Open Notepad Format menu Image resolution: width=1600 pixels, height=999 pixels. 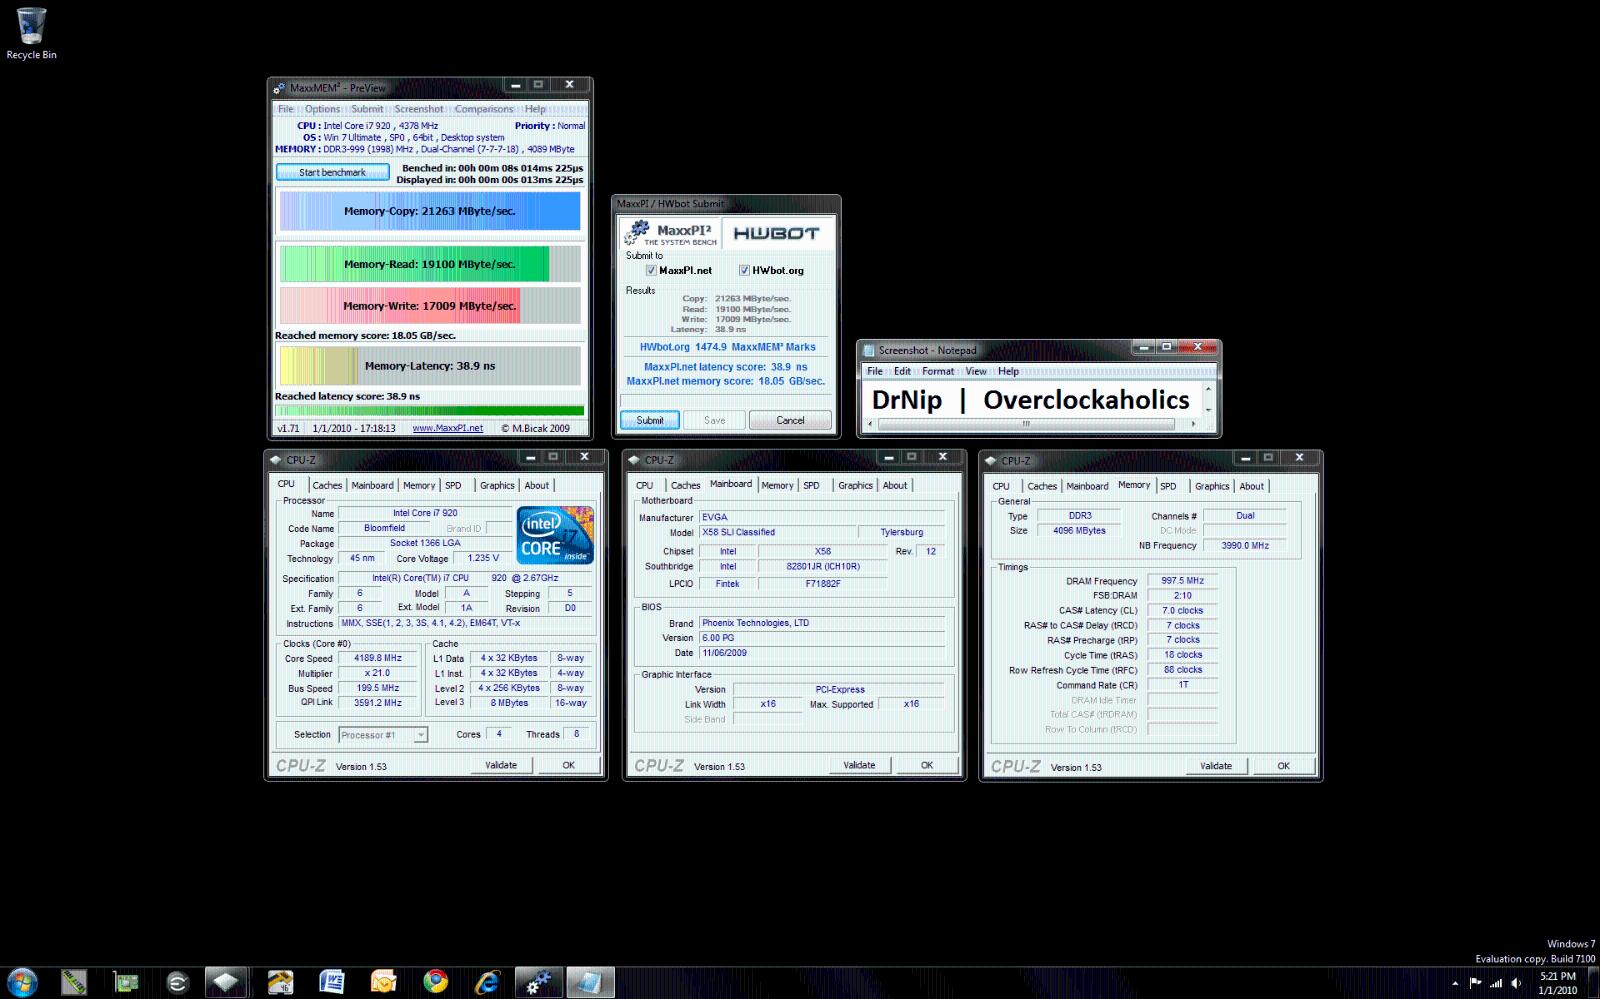pyautogui.click(x=938, y=371)
